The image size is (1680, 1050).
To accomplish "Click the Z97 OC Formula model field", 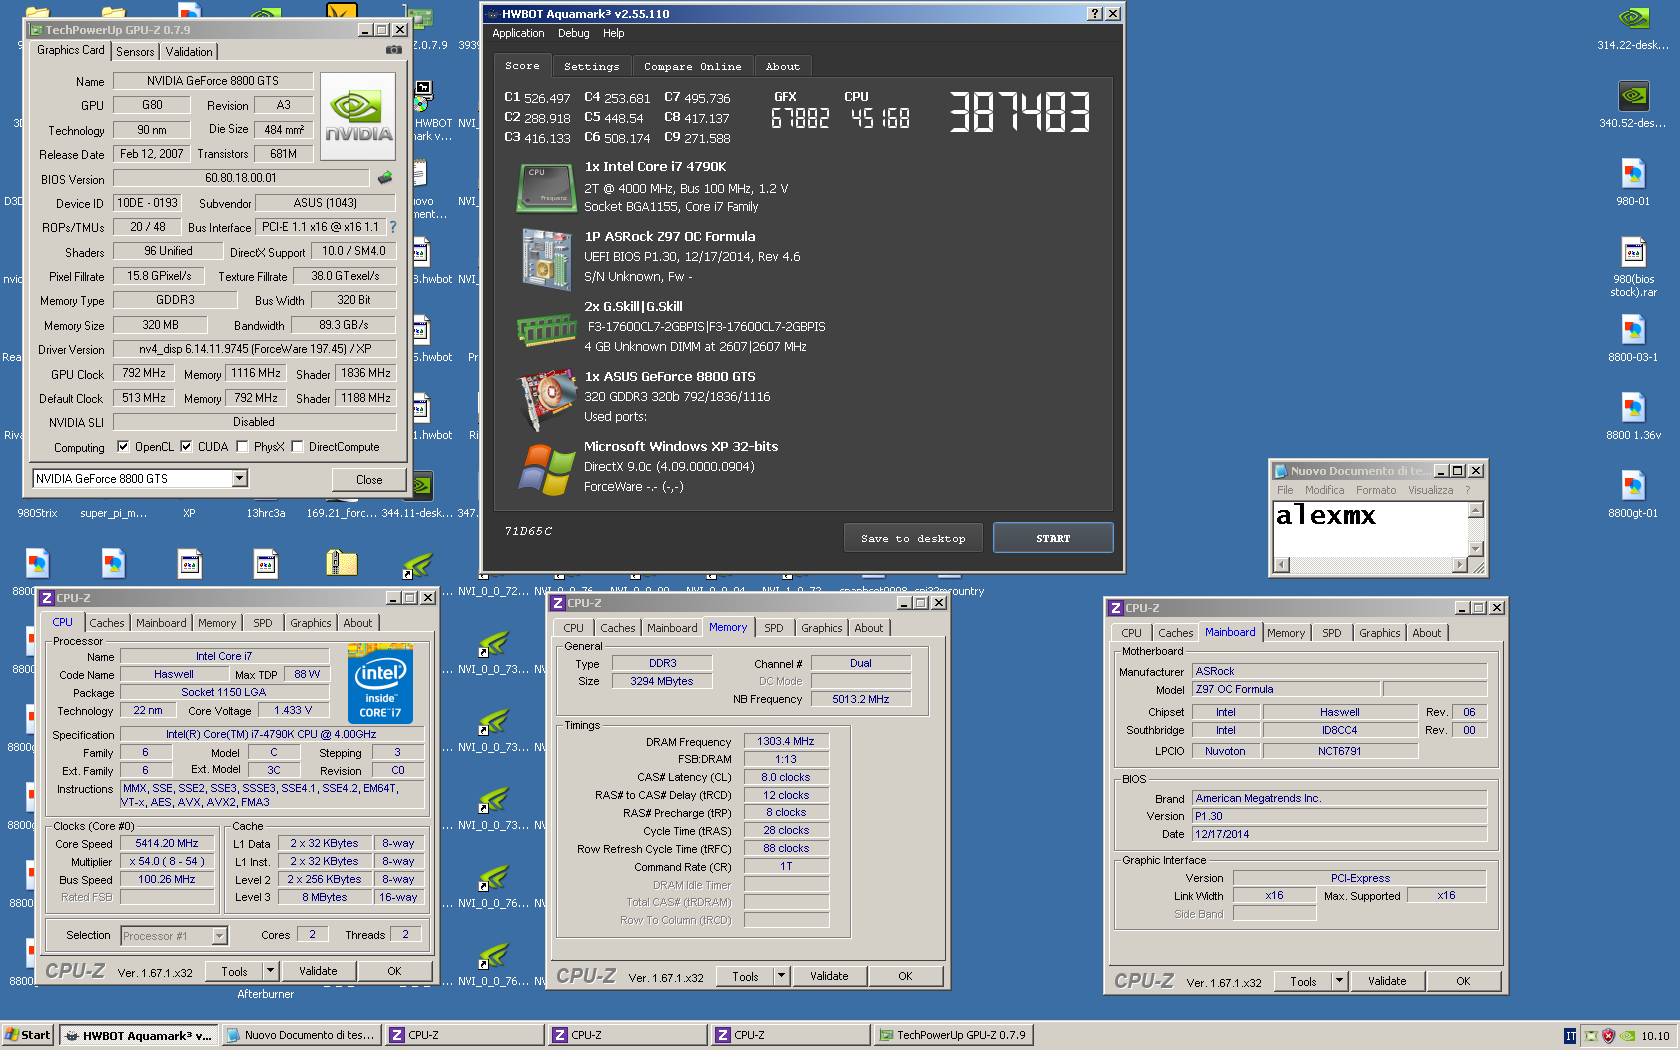I will pos(1286,690).
